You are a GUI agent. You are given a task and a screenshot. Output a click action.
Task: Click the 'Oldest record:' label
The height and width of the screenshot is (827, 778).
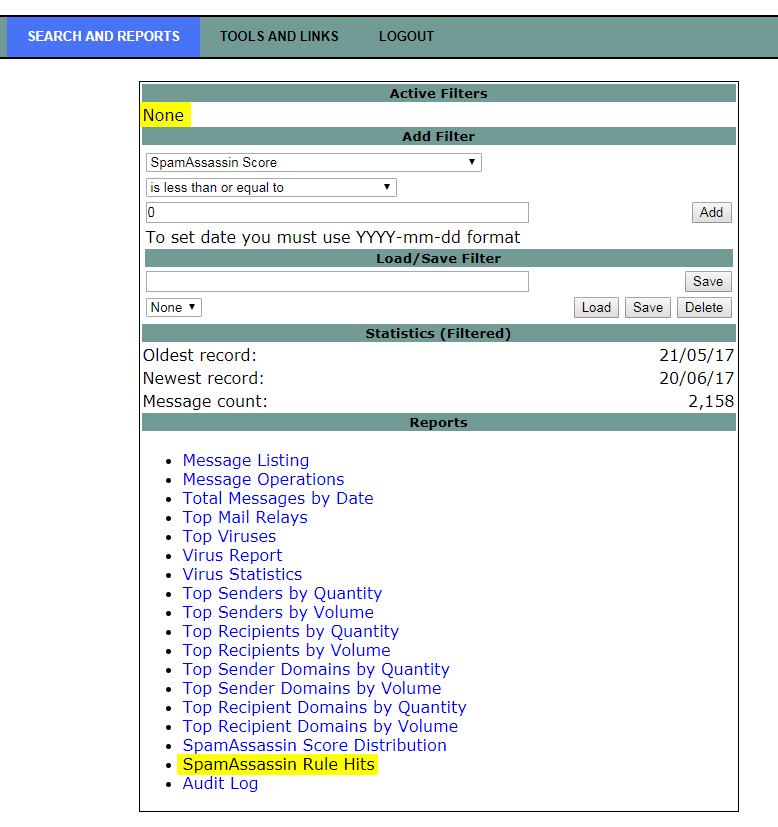(x=200, y=355)
